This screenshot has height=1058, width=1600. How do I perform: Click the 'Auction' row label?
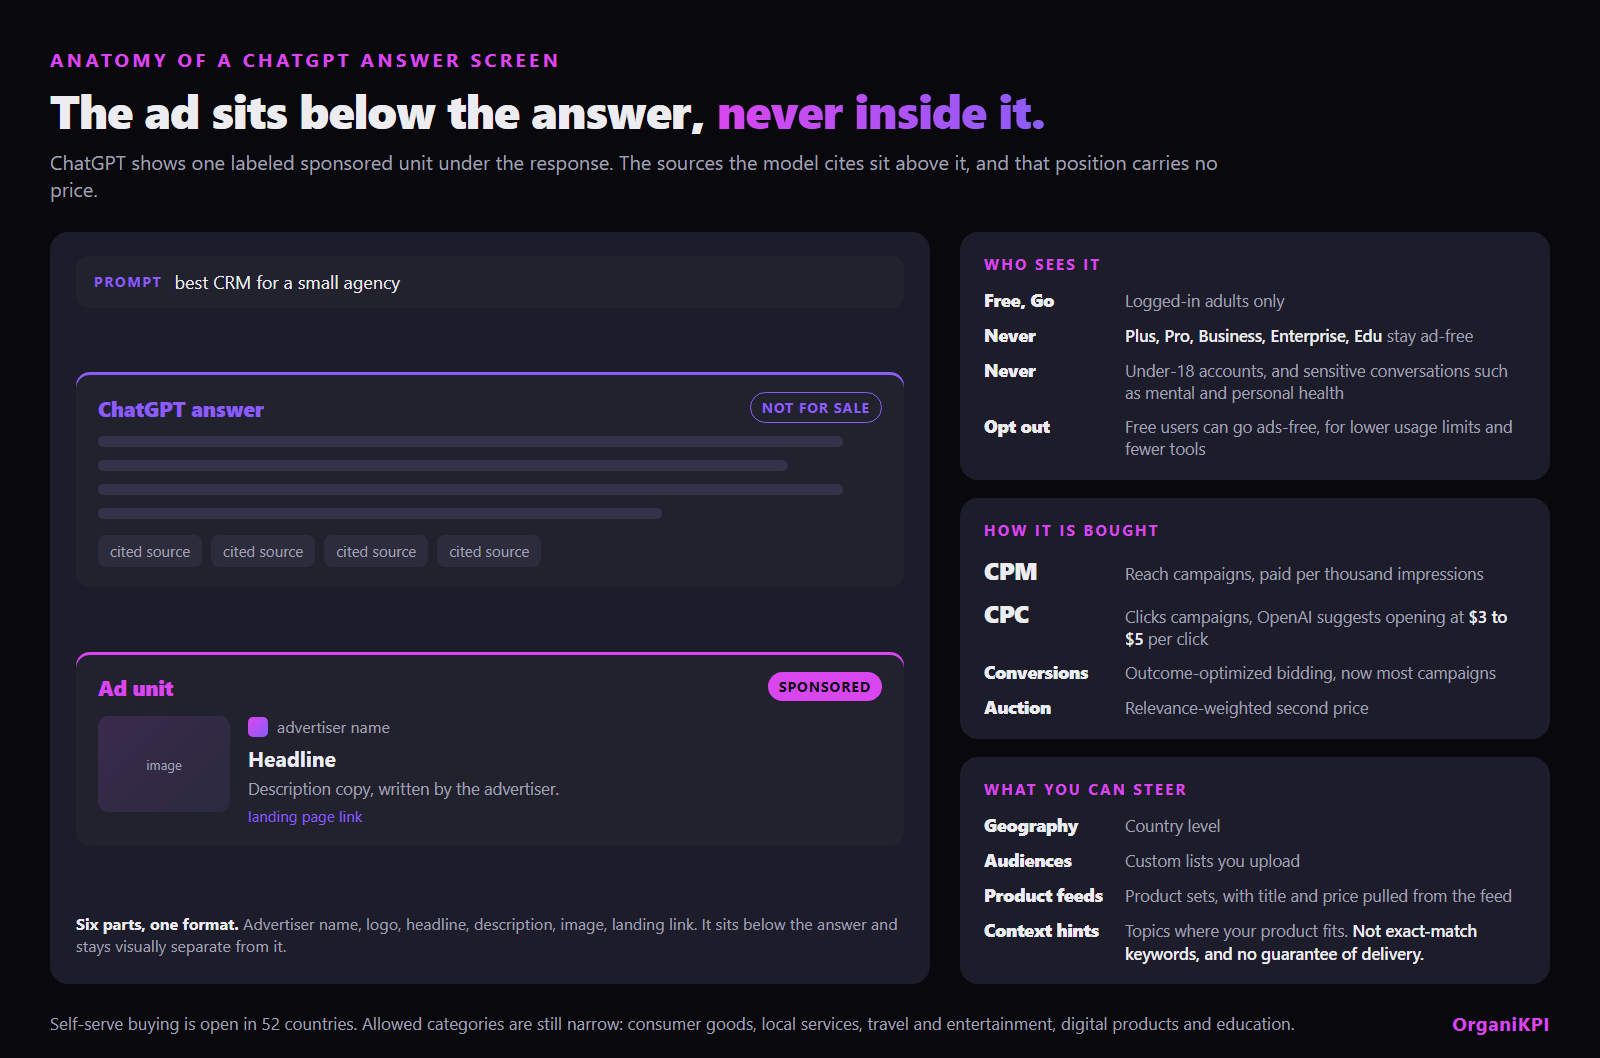pos(1018,708)
